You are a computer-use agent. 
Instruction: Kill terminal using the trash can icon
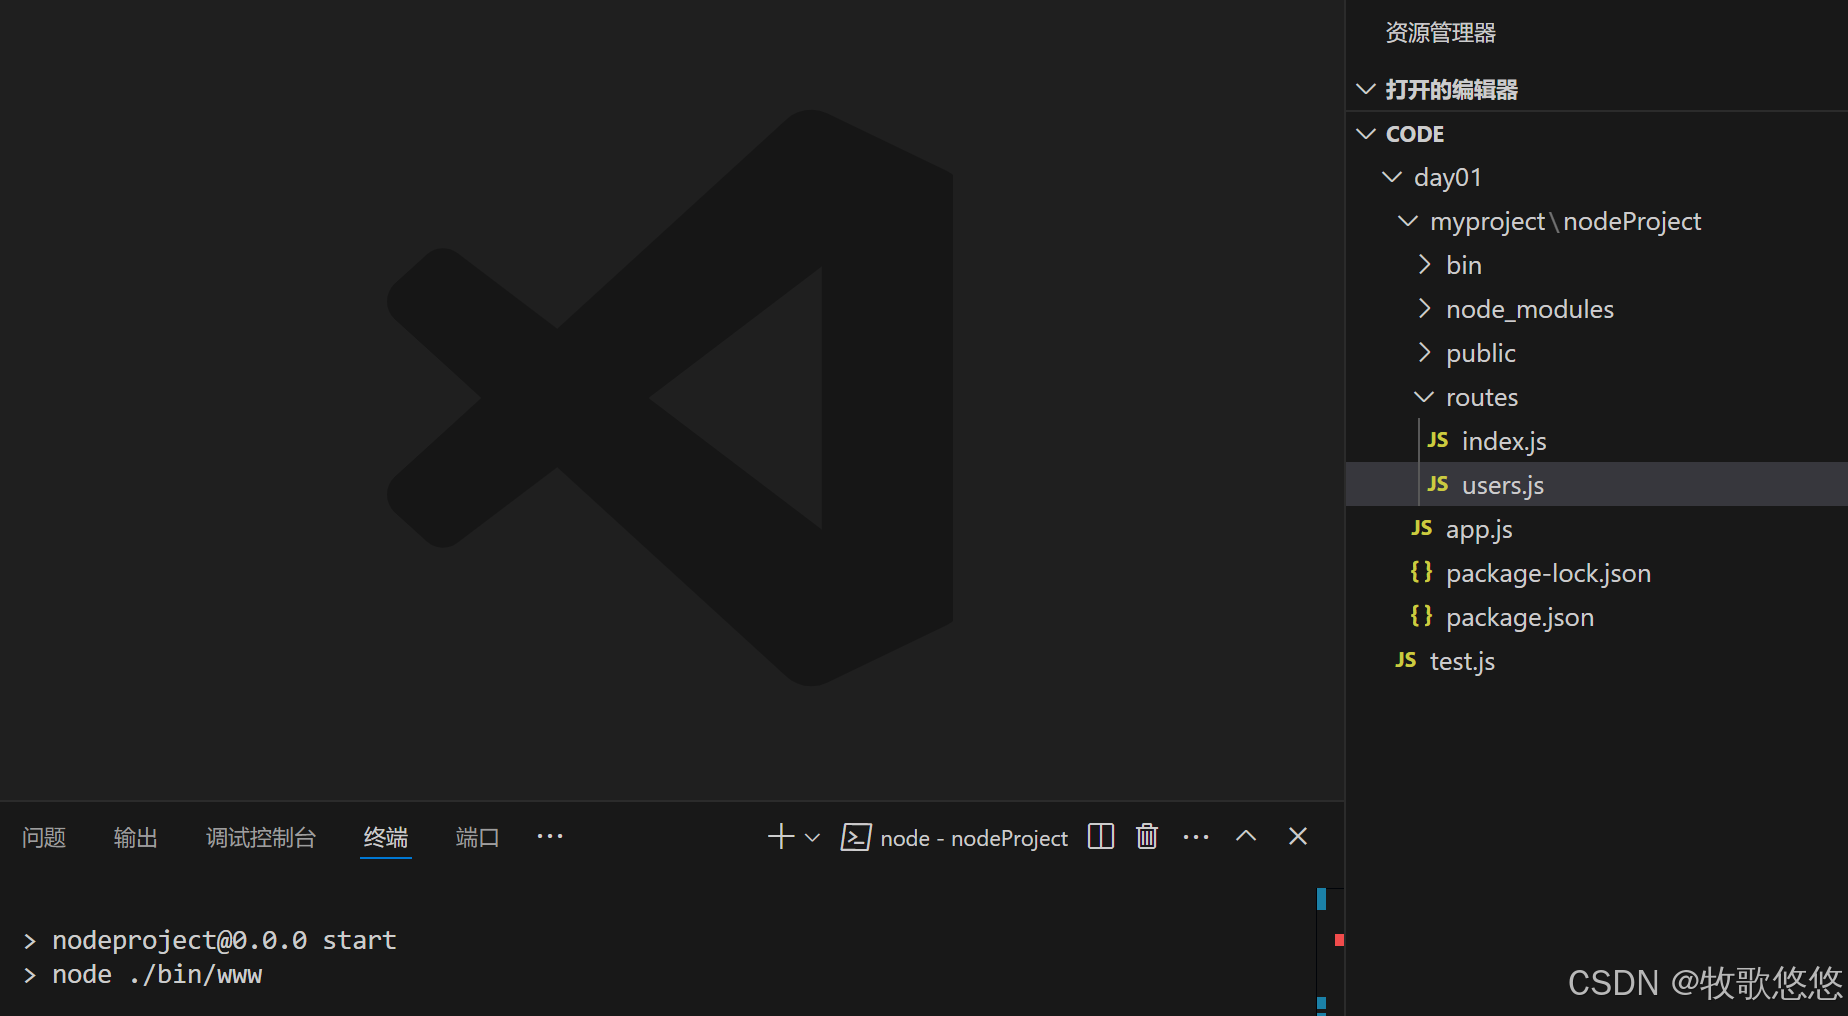[x=1147, y=836]
